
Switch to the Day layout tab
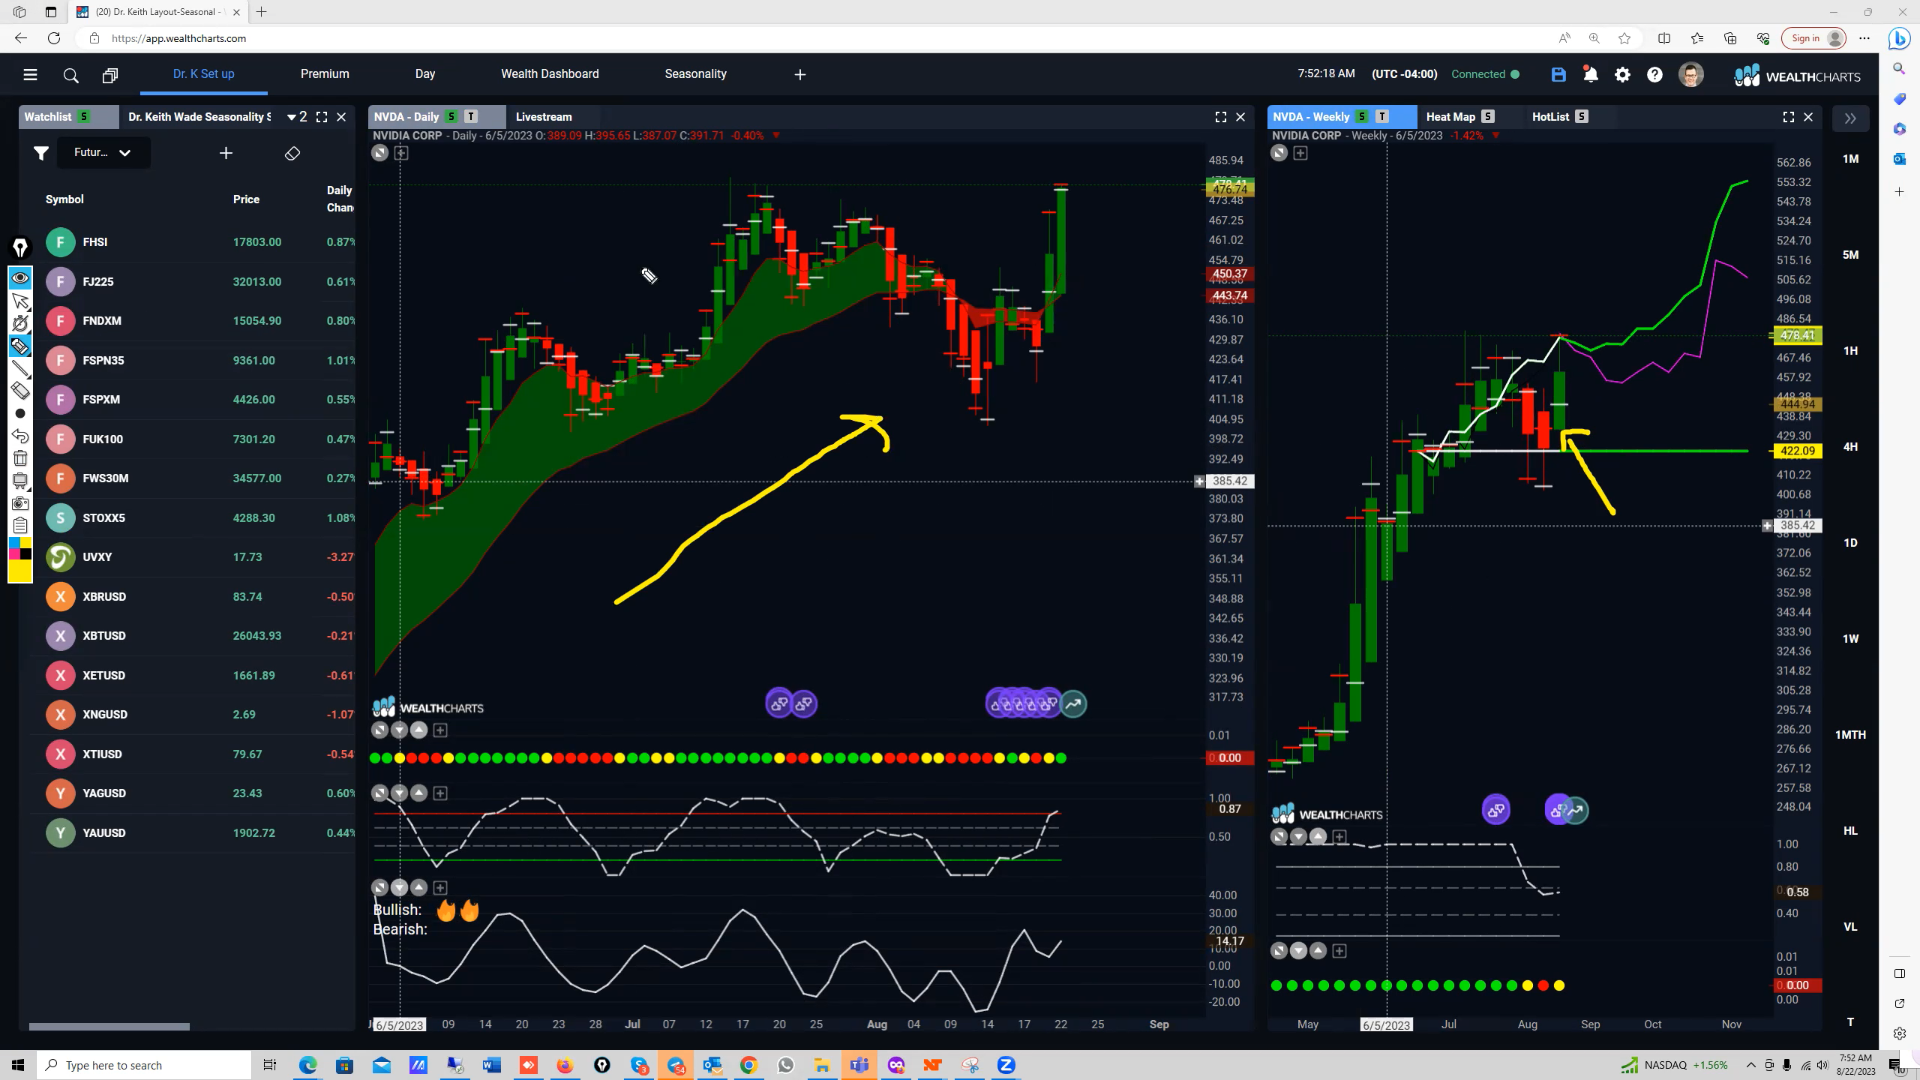(425, 74)
